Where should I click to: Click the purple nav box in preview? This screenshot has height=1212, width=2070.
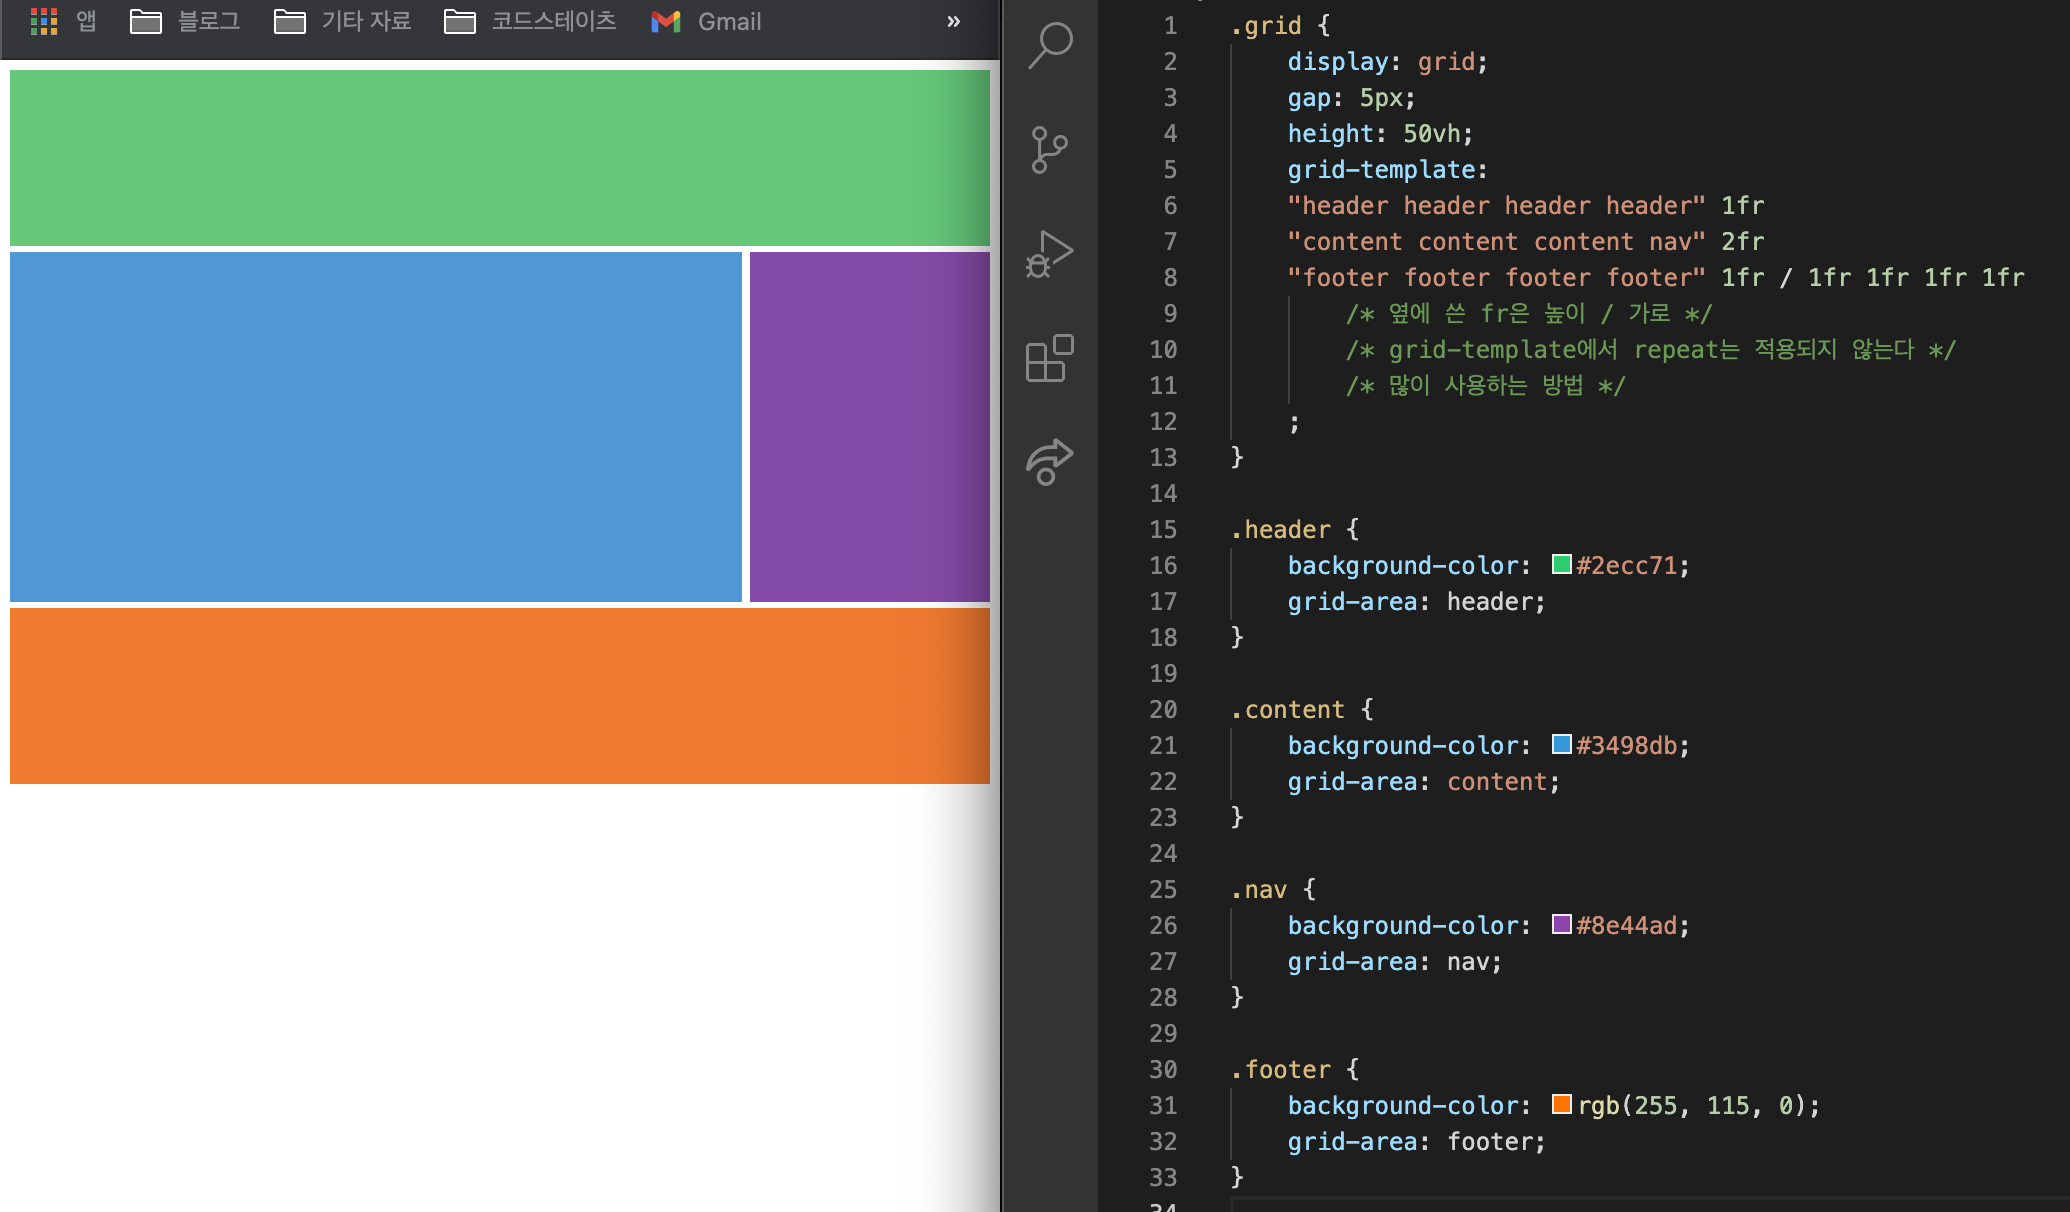point(869,427)
